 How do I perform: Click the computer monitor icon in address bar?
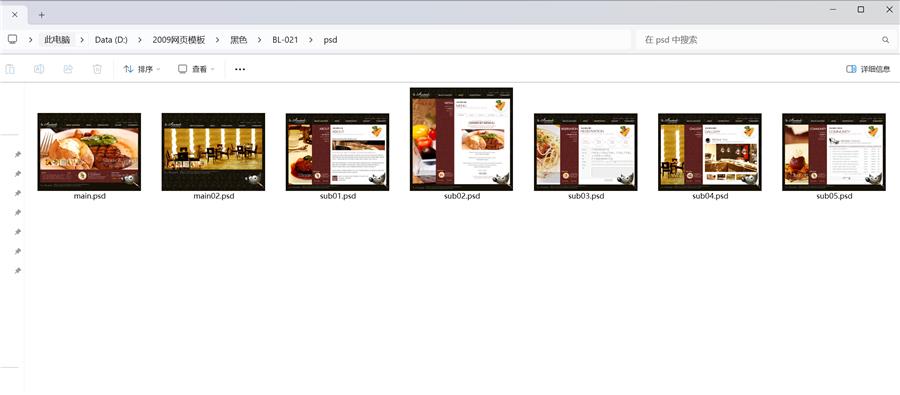(12, 40)
